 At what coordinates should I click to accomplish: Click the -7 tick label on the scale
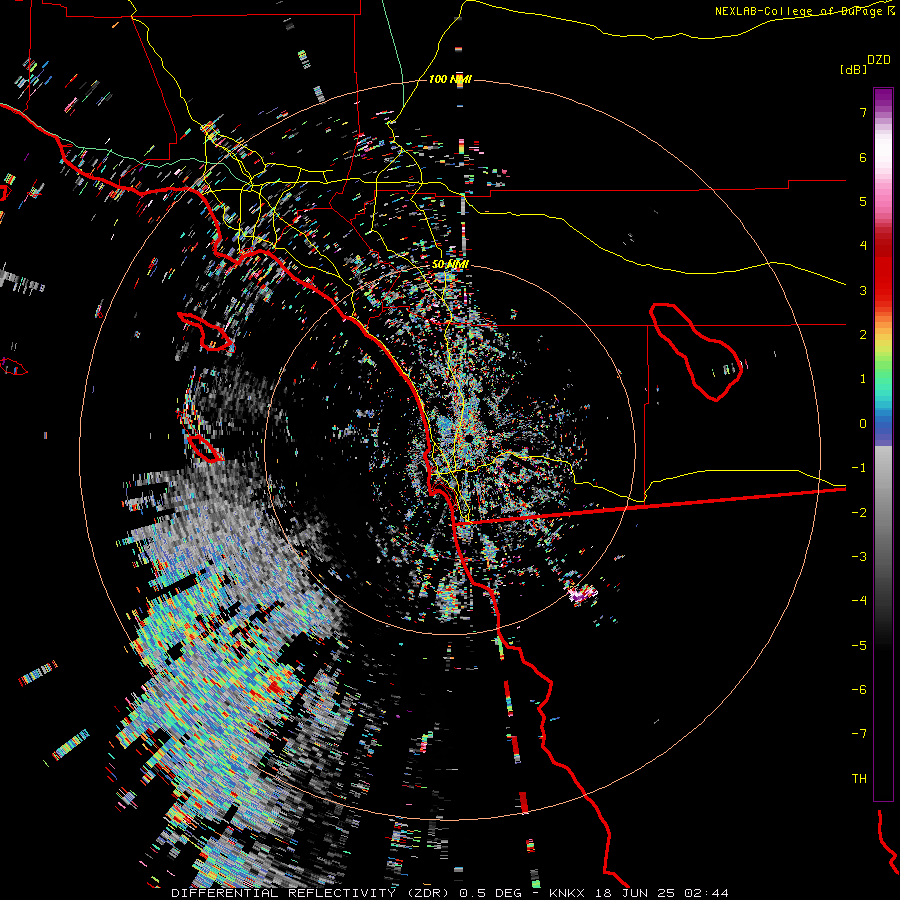[859, 734]
